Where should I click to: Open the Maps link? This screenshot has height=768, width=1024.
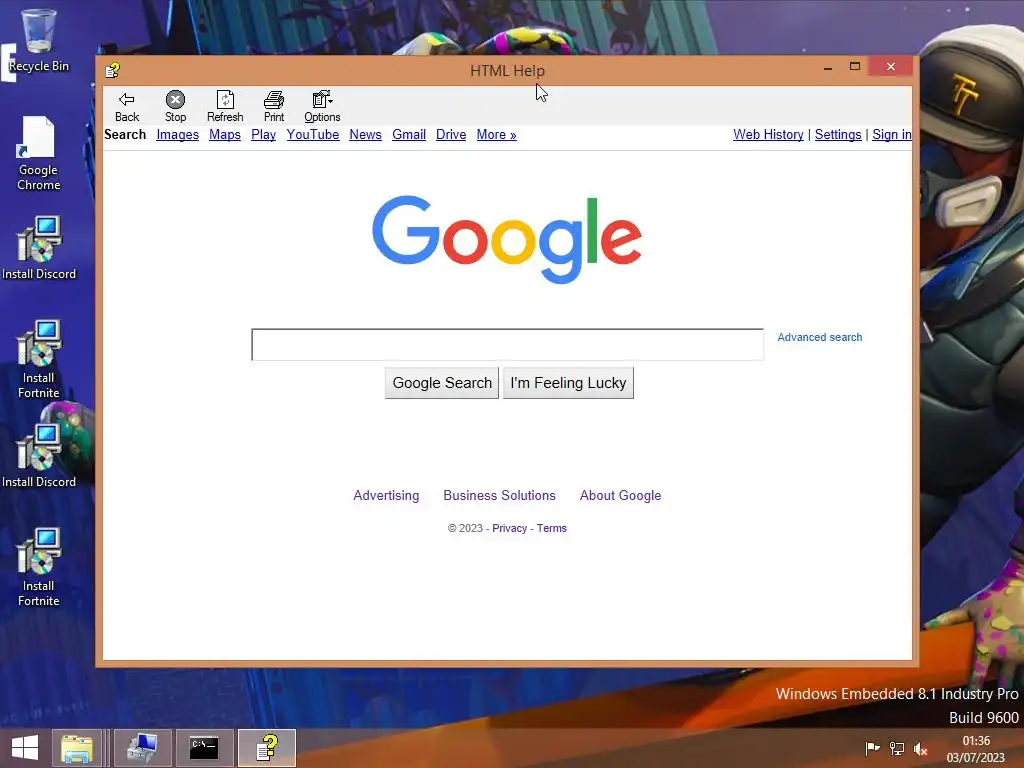[x=225, y=135]
